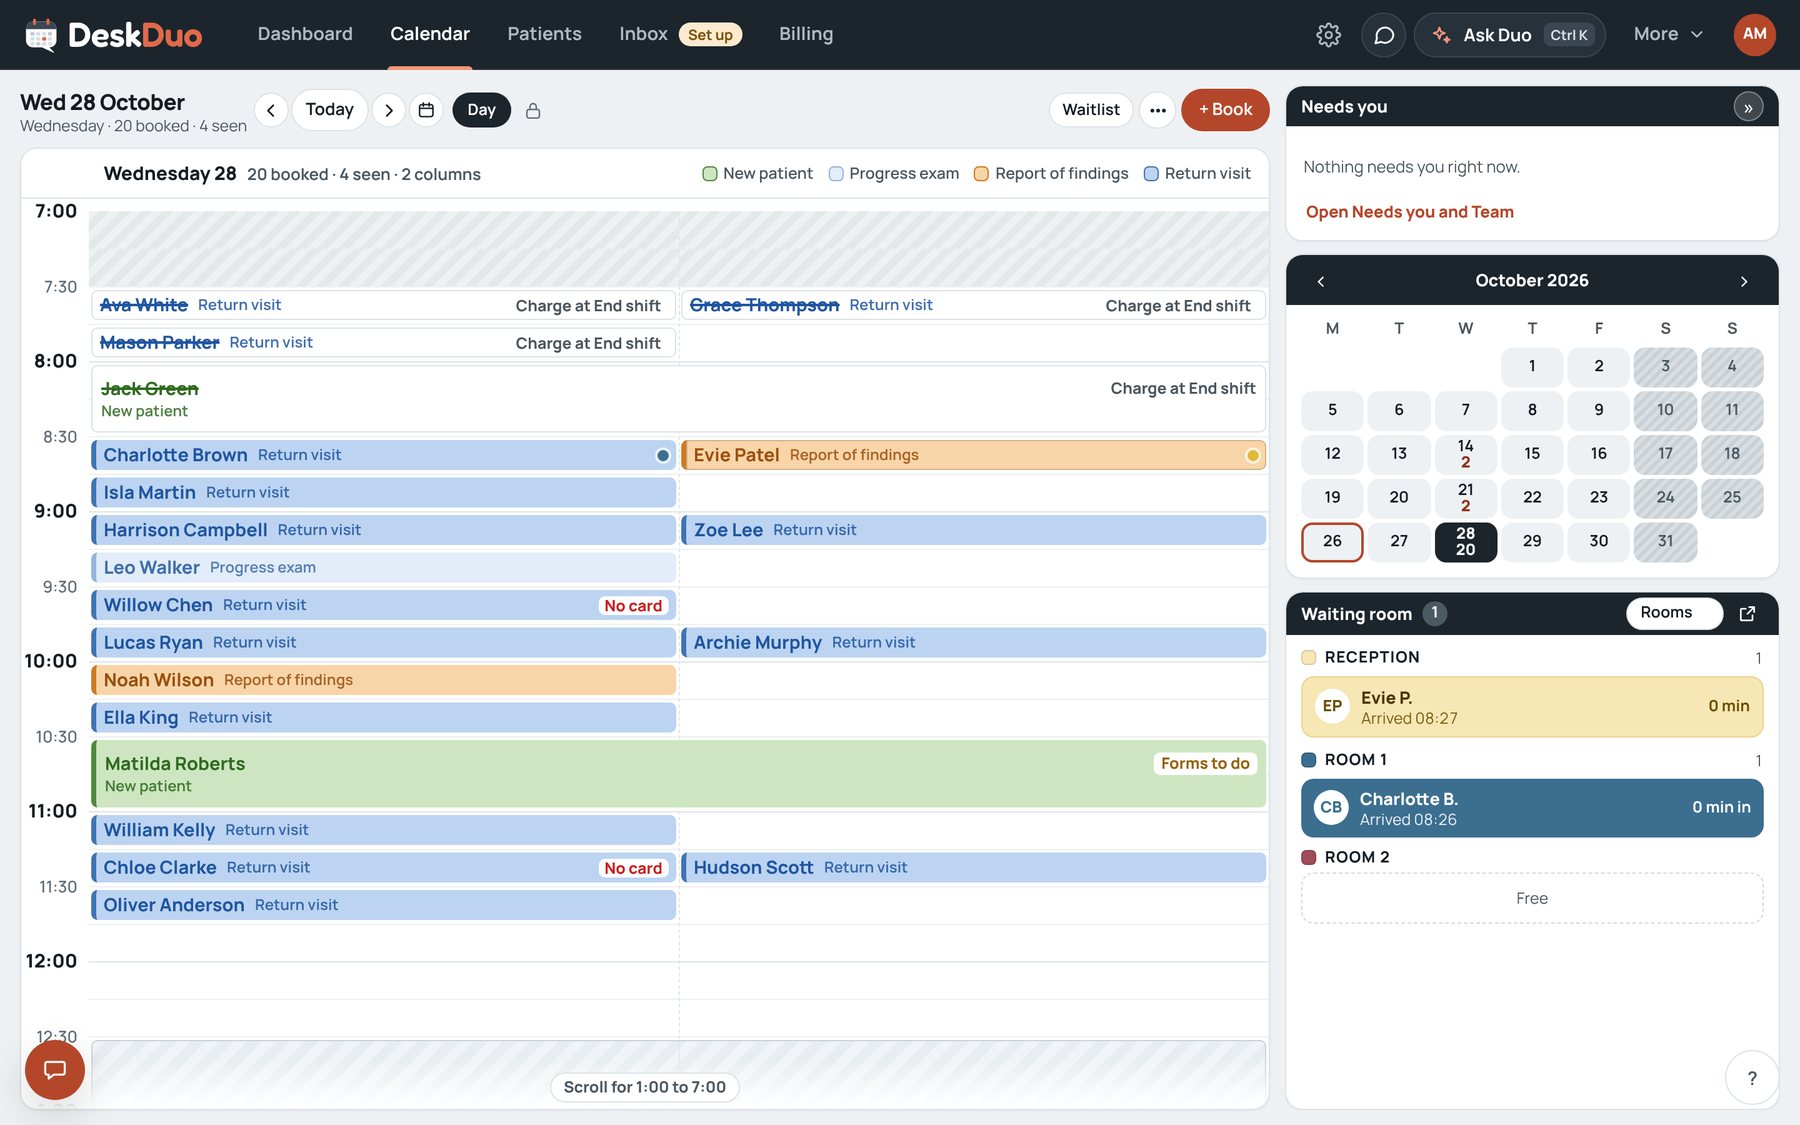Open the AM user avatar menu

(1754, 35)
